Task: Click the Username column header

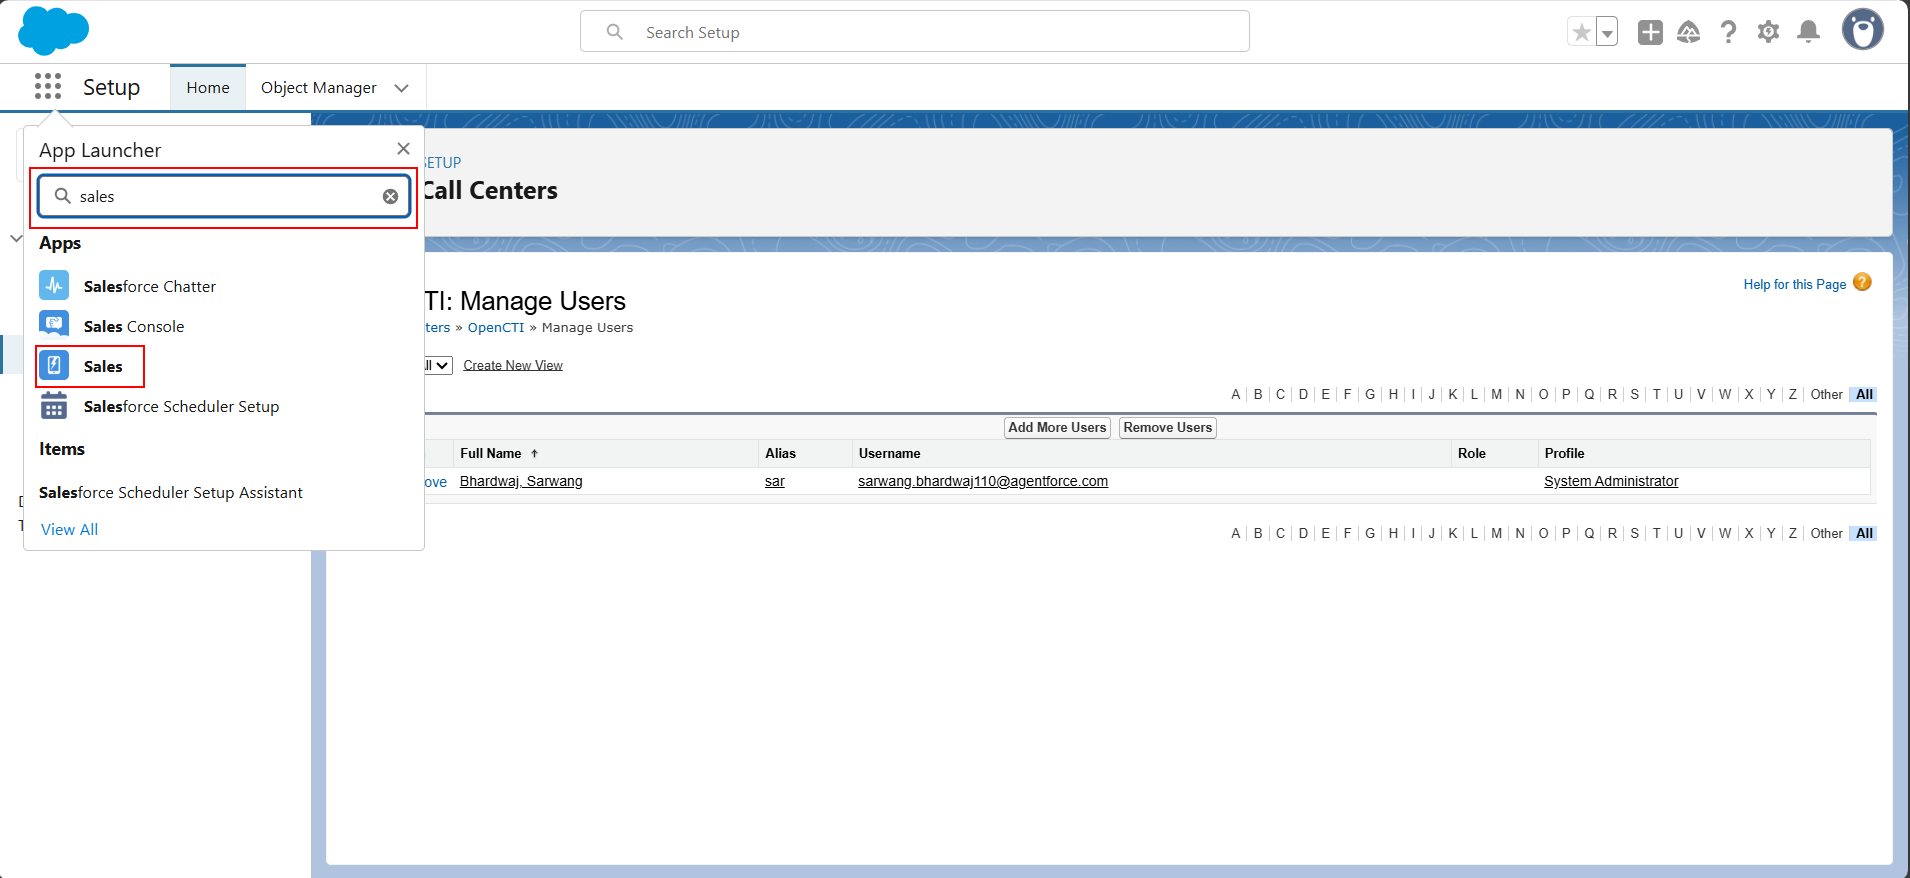Action: coord(889,454)
